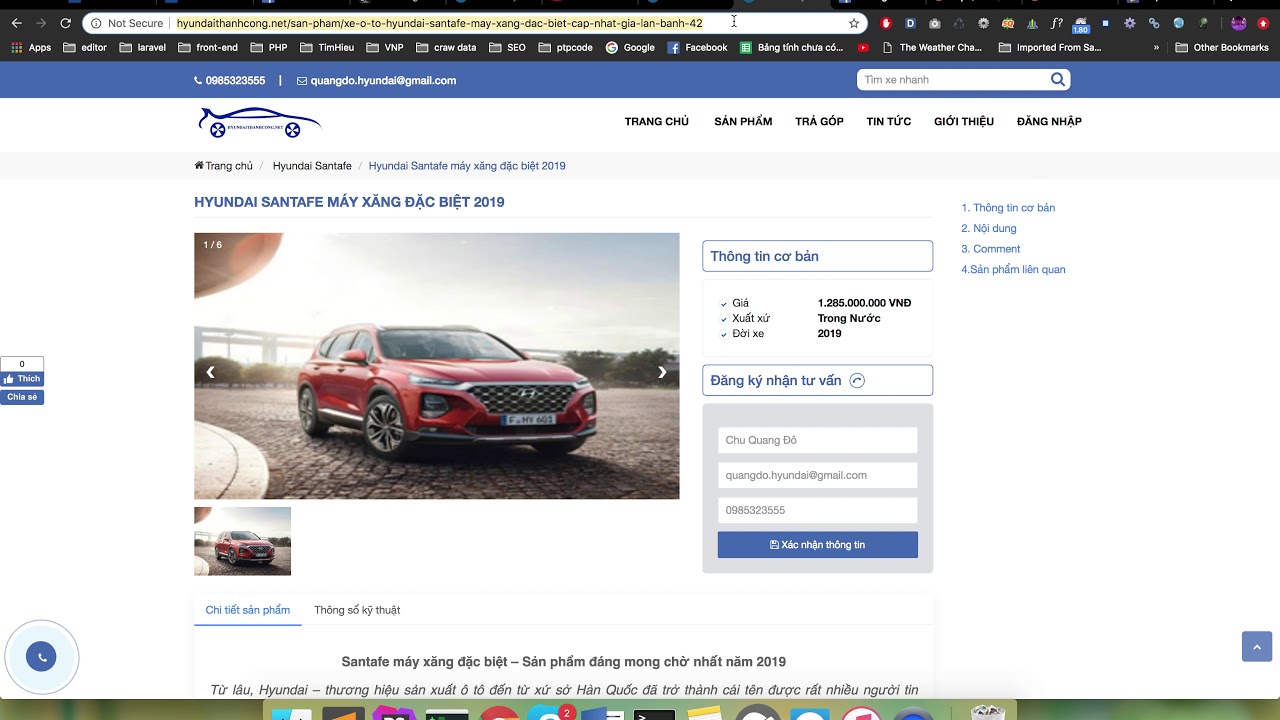Open the Facebook bookmark
This screenshot has height=720, width=1280.
[x=697, y=47]
